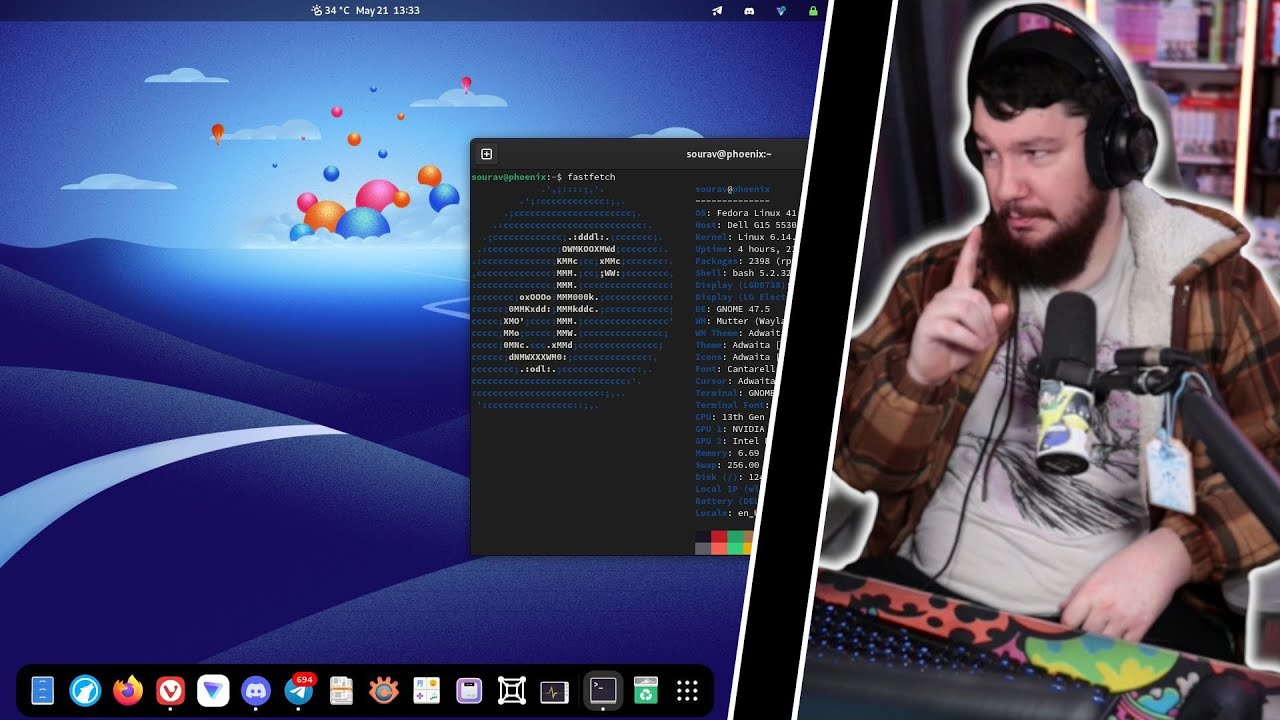Click the green color block in fastfetch

coord(734,537)
